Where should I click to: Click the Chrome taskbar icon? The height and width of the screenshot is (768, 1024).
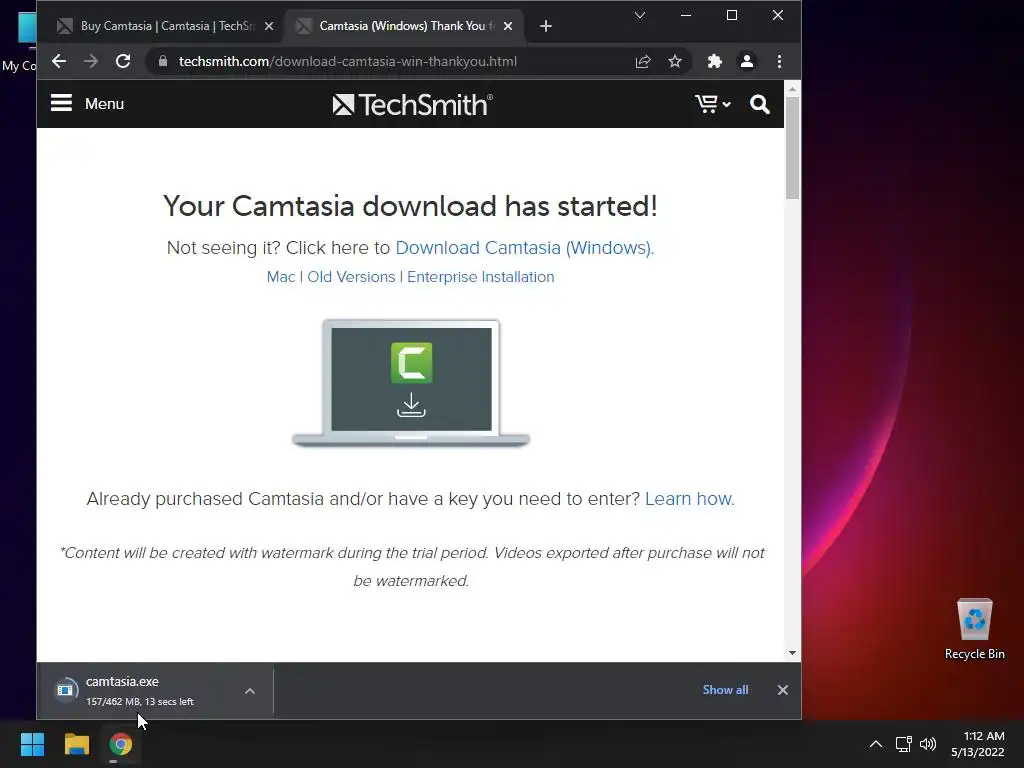click(x=121, y=744)
